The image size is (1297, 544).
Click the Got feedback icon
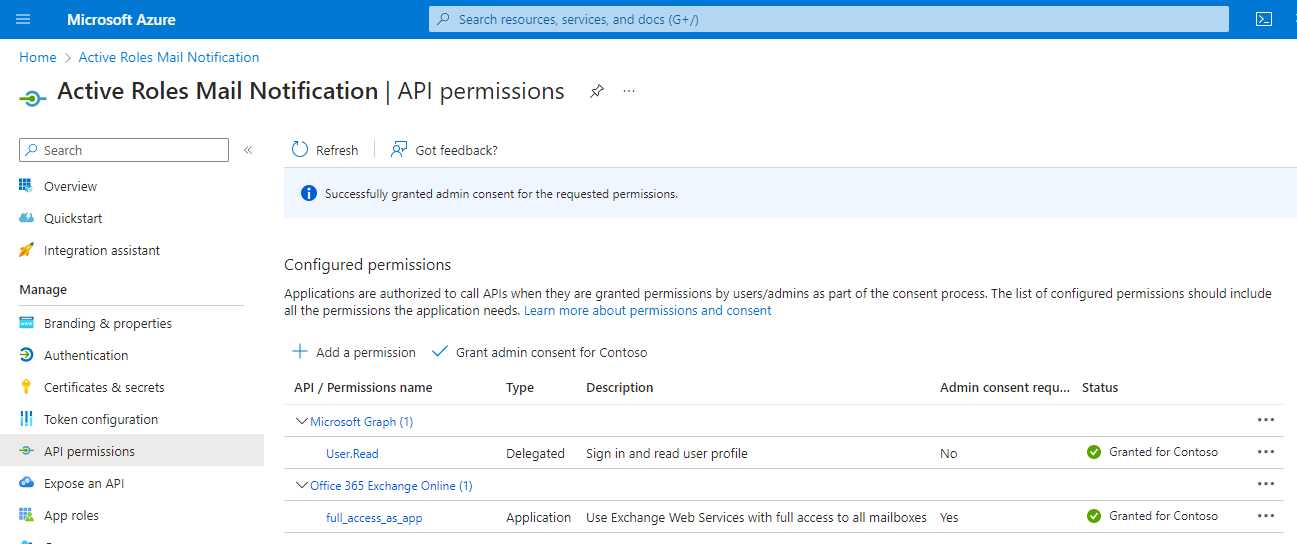click(399, 150)
